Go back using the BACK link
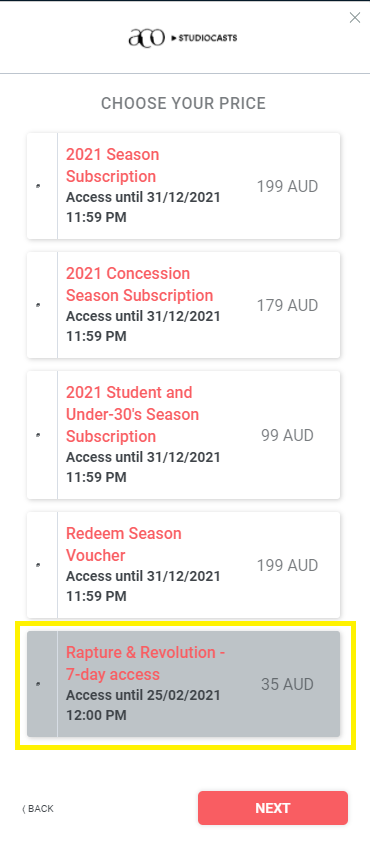 pos(38,809)
